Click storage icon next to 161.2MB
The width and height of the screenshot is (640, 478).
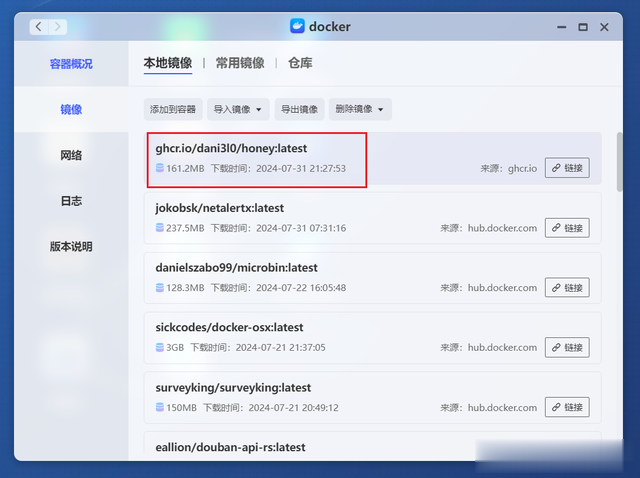[x=160, y=168]
